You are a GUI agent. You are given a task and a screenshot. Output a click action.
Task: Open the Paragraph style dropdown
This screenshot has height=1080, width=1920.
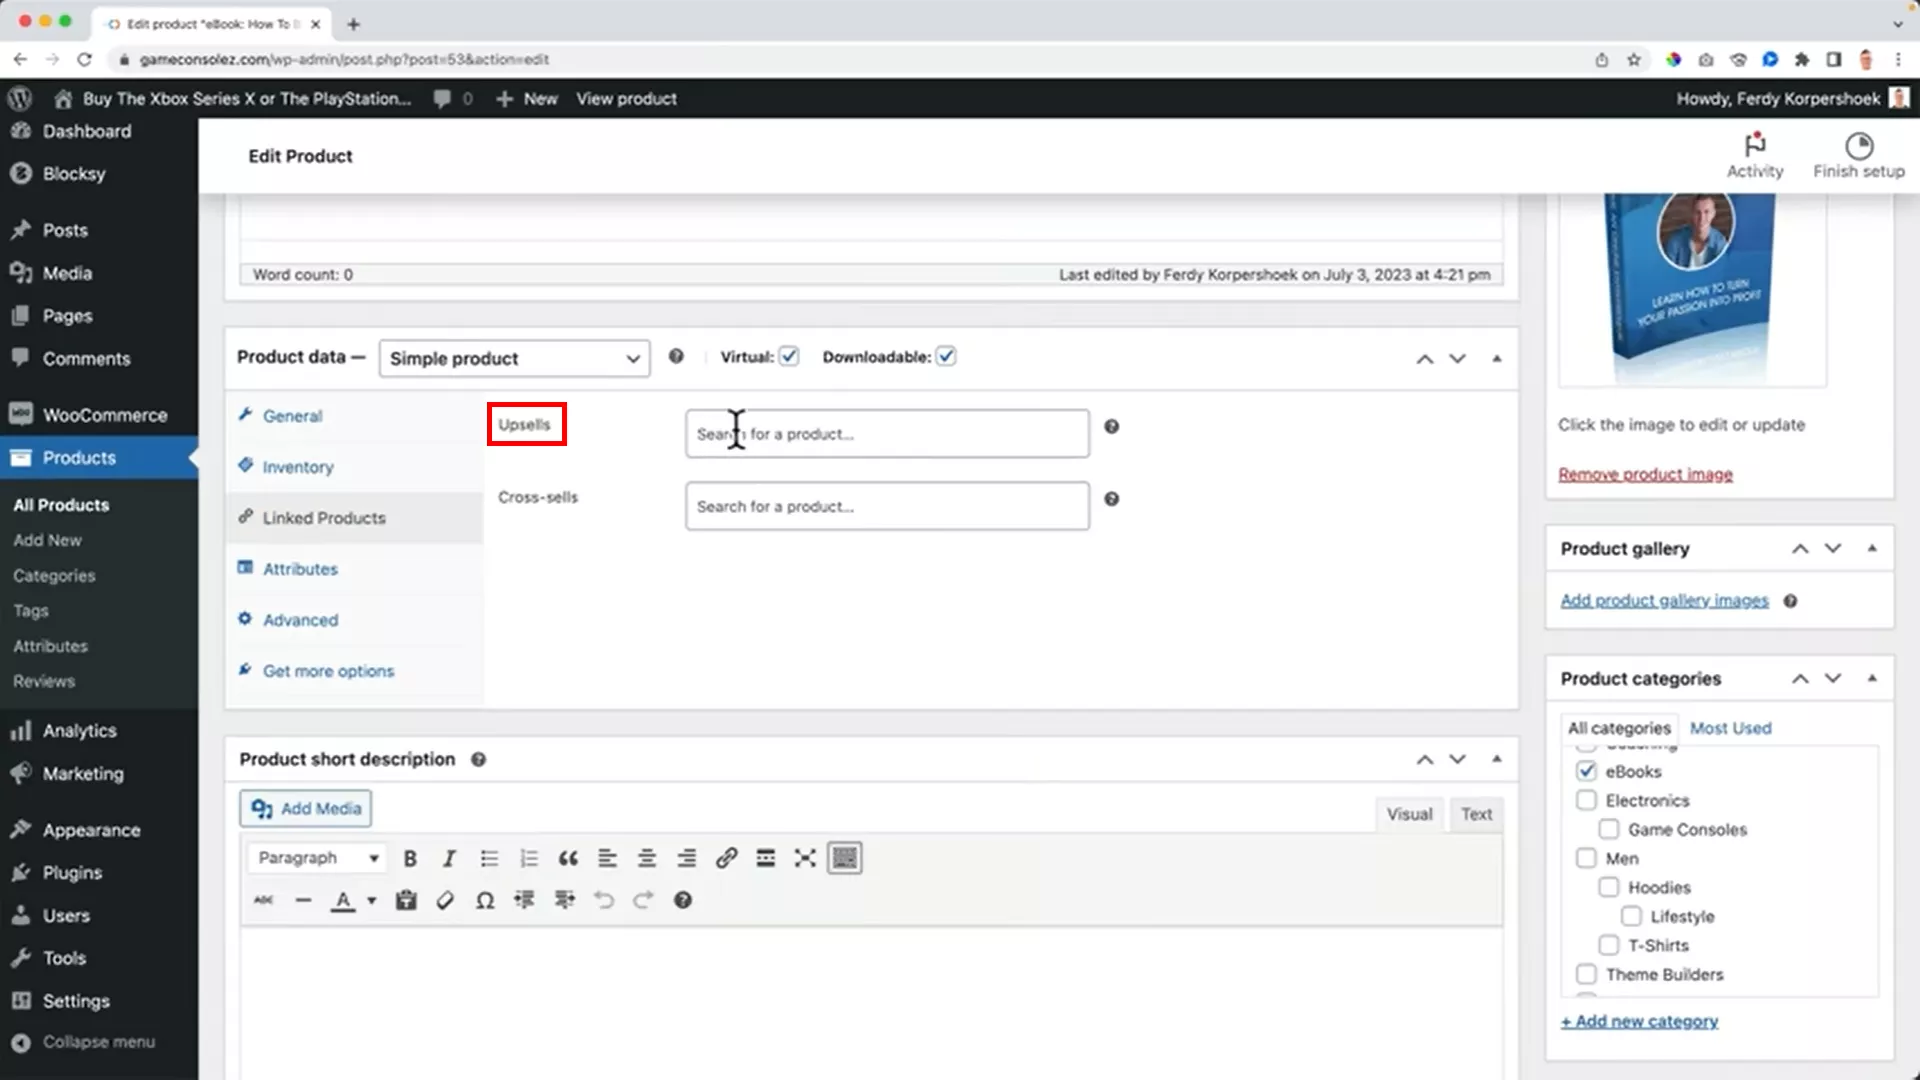(x=316, y=858)
